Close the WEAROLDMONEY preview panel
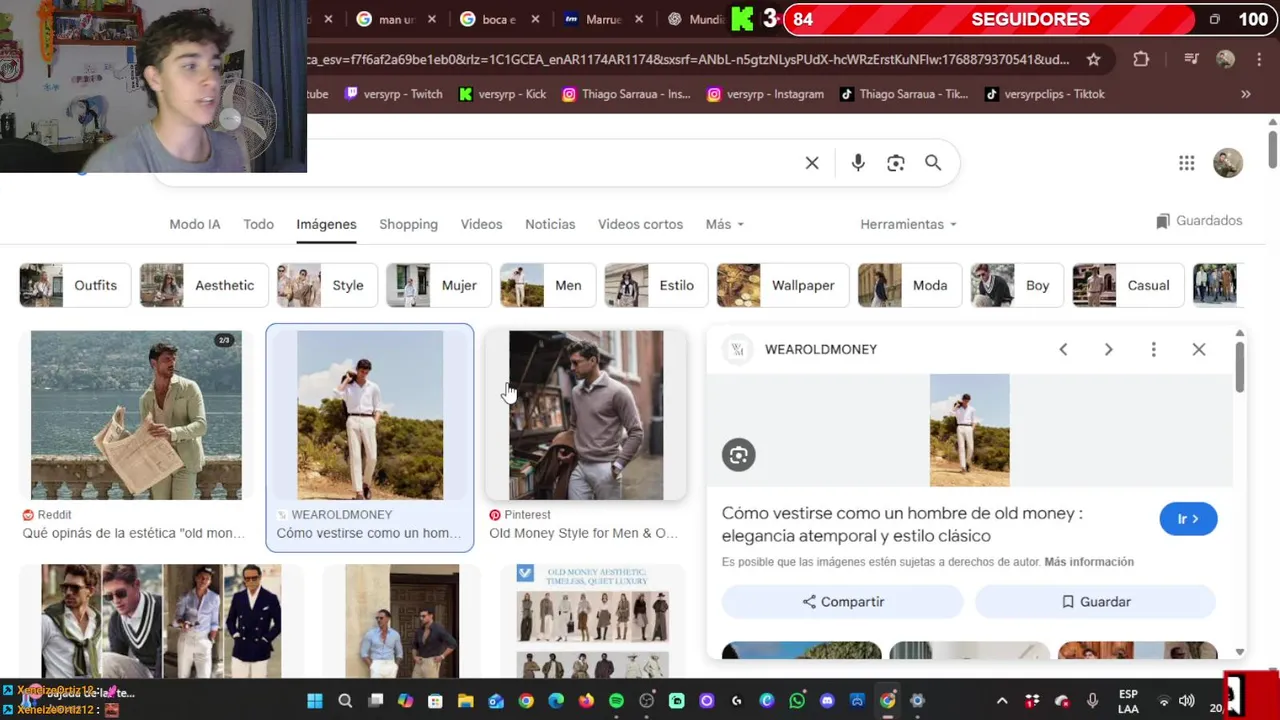The height and width of the screenshot is (720, 1280). point(1199,349)
